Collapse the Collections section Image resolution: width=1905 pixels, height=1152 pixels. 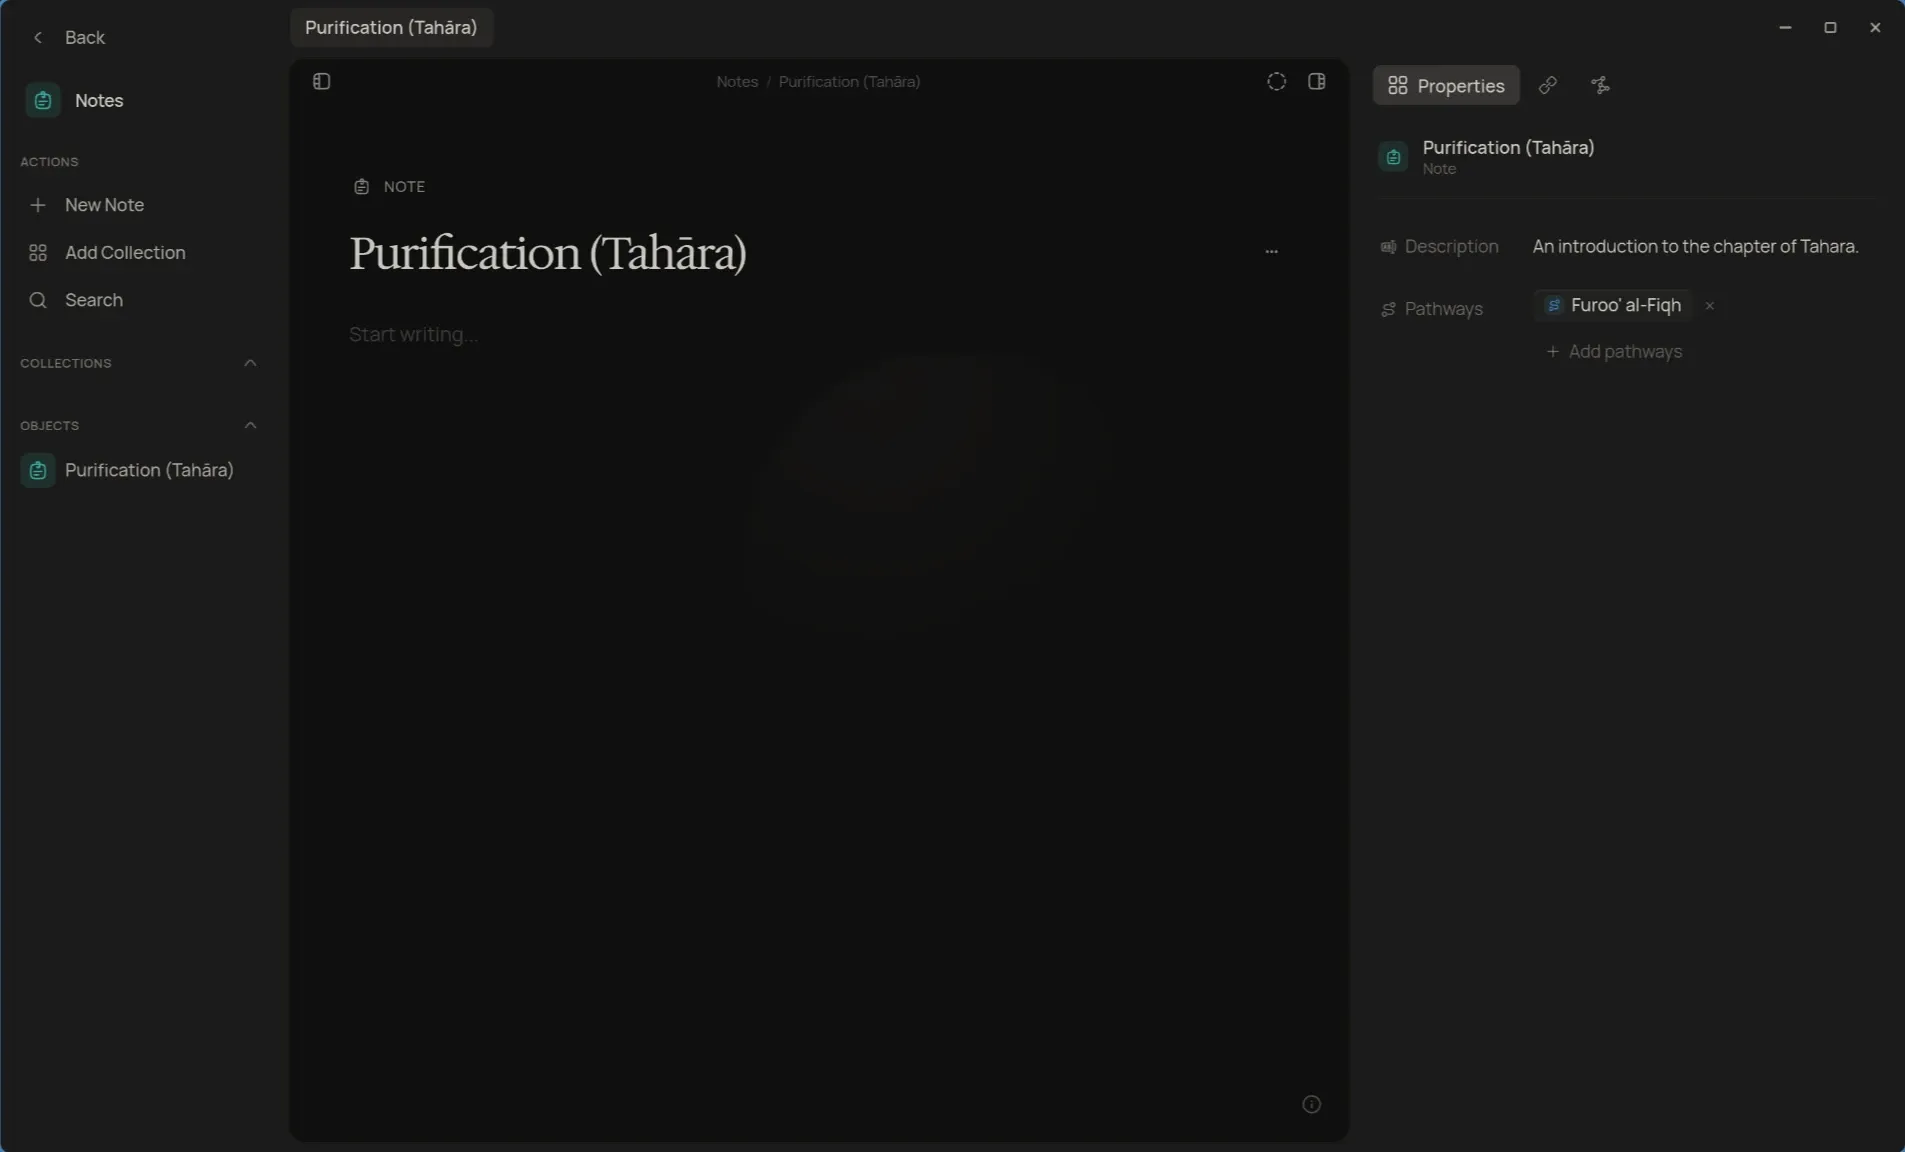250,363
